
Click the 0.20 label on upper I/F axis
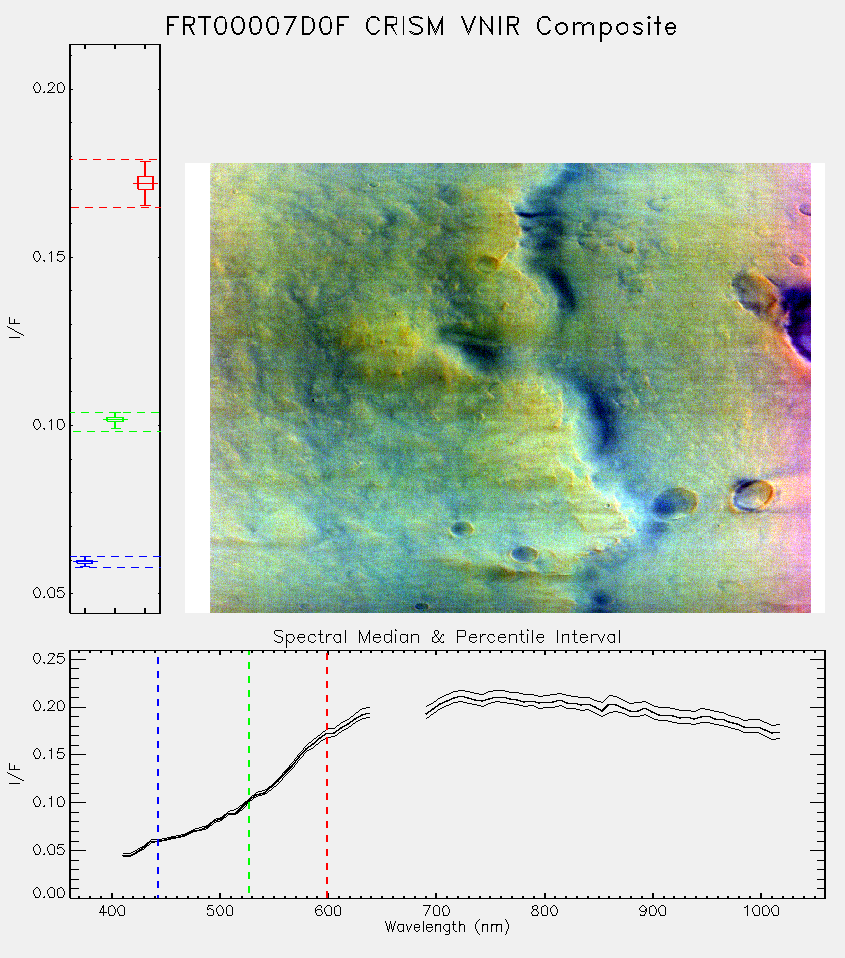[49, 88]
